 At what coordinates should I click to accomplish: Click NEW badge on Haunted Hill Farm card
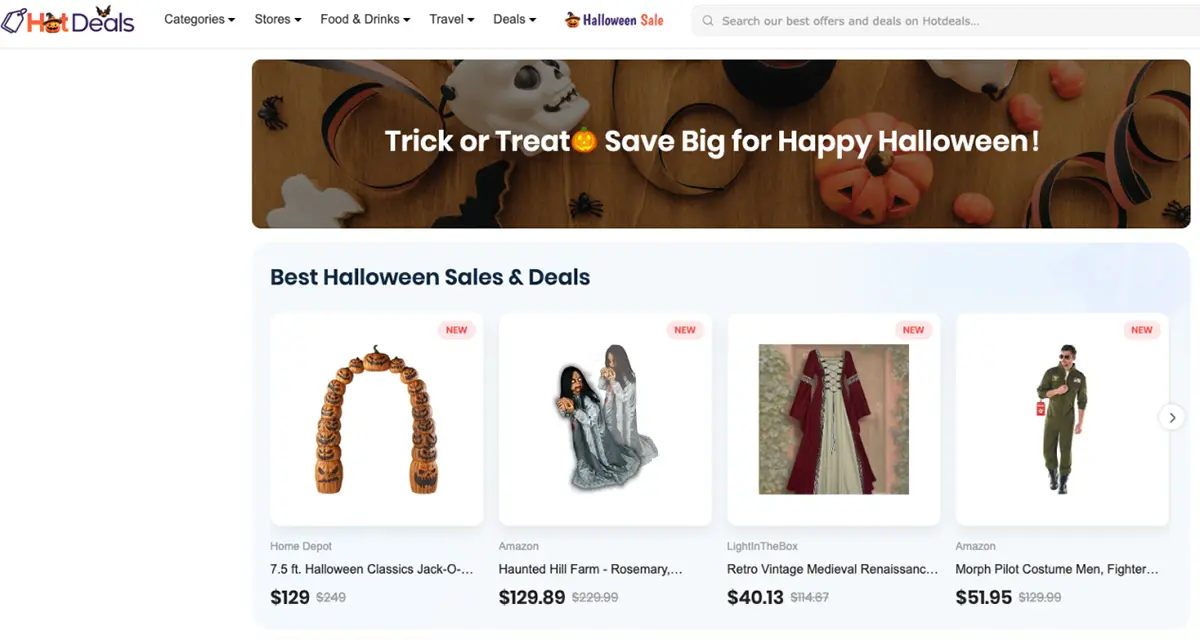(x=685, y=330)
